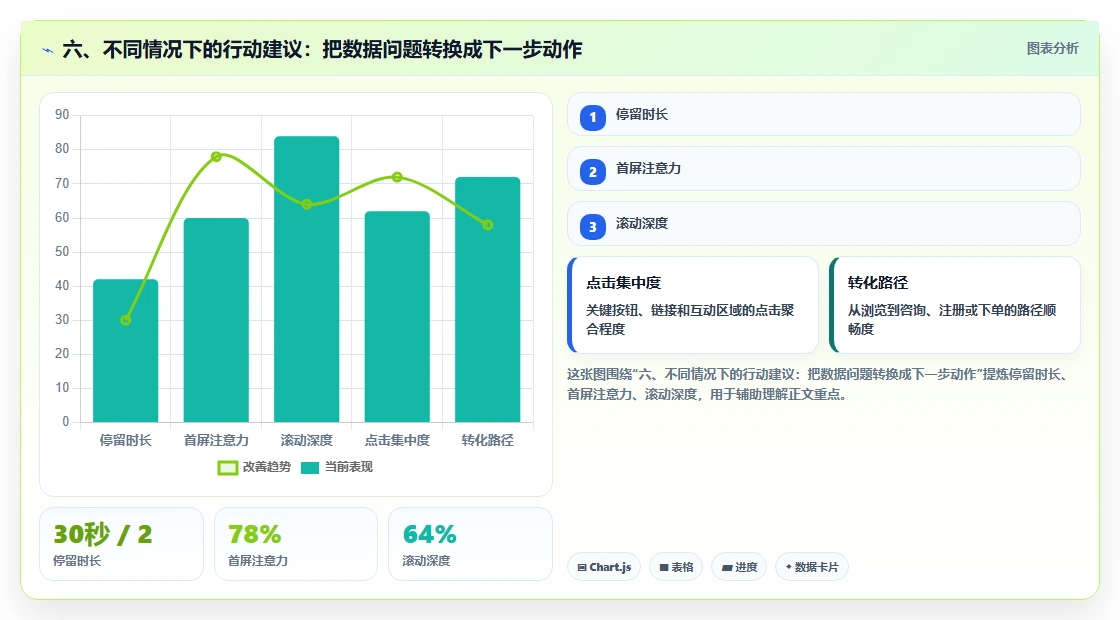Click the 点击集中度 x-axis label
The width and height of the screenshot is (1120, 620).
pyautogui.click(x=397, y=440)
